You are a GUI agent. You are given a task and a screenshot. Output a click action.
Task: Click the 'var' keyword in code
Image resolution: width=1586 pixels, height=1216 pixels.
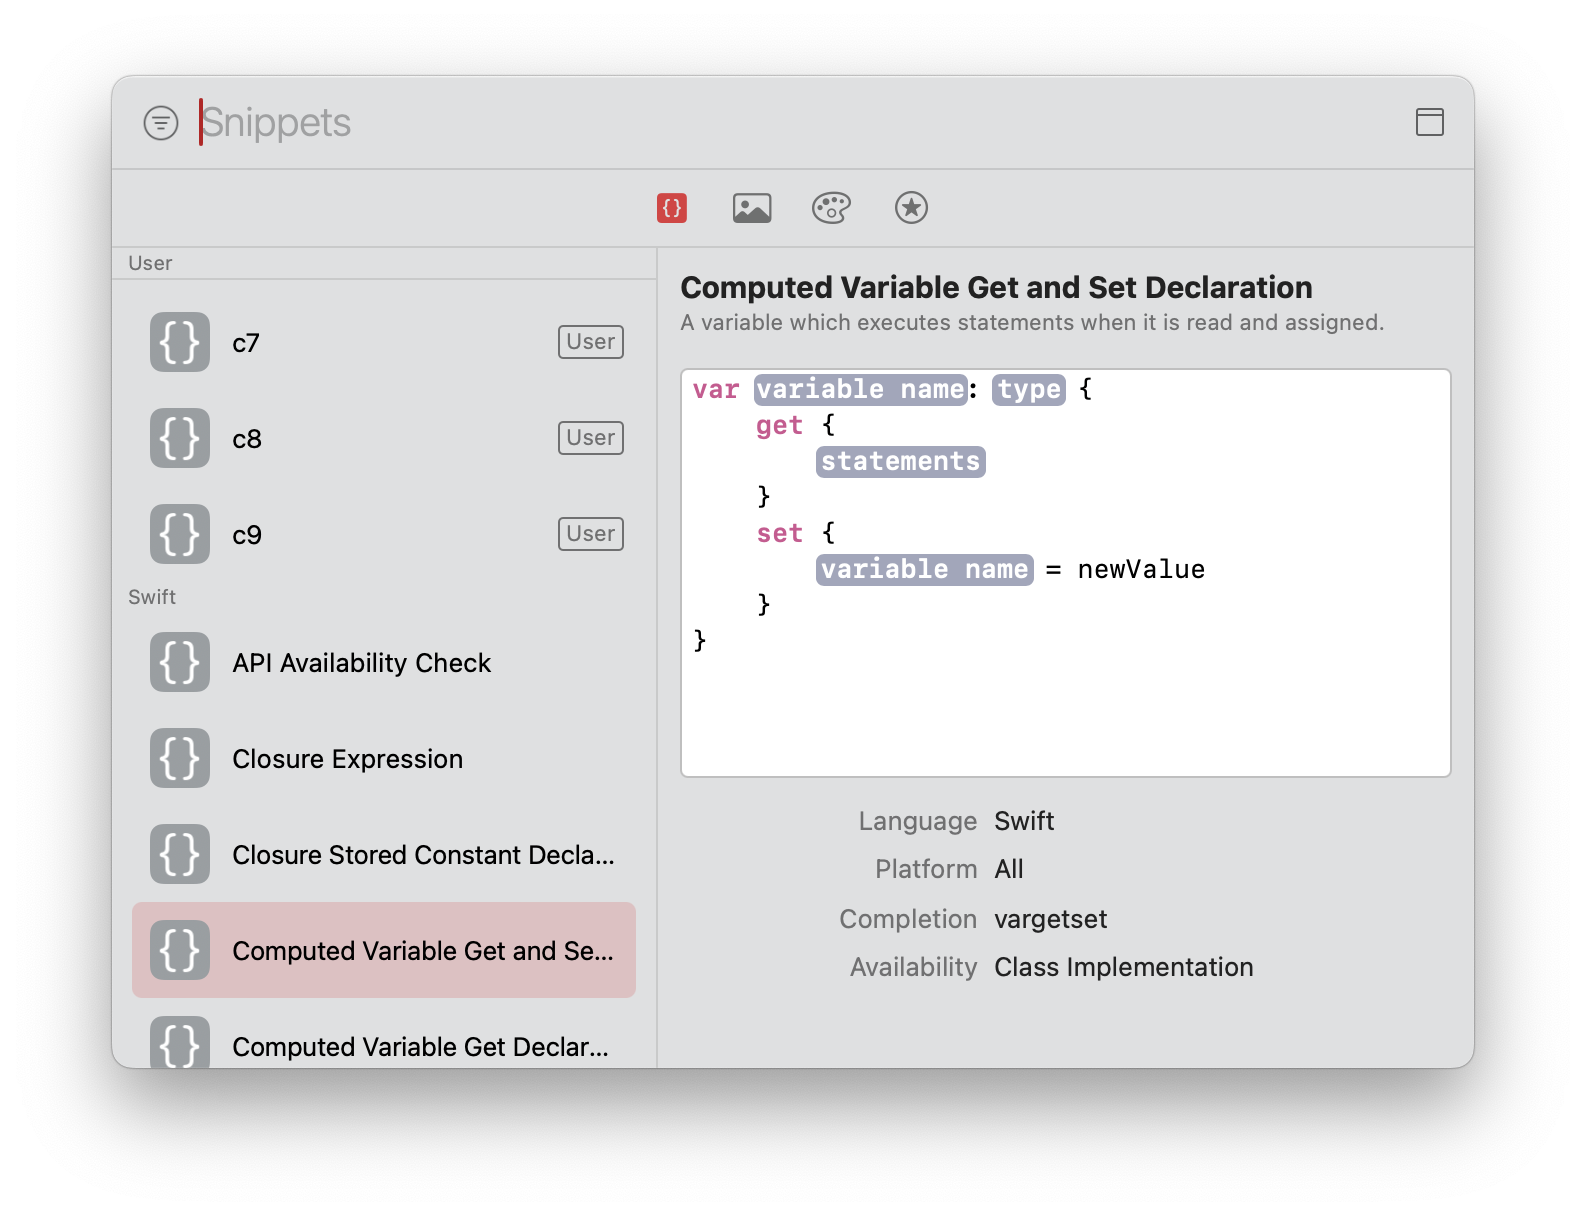coord(716,389)
